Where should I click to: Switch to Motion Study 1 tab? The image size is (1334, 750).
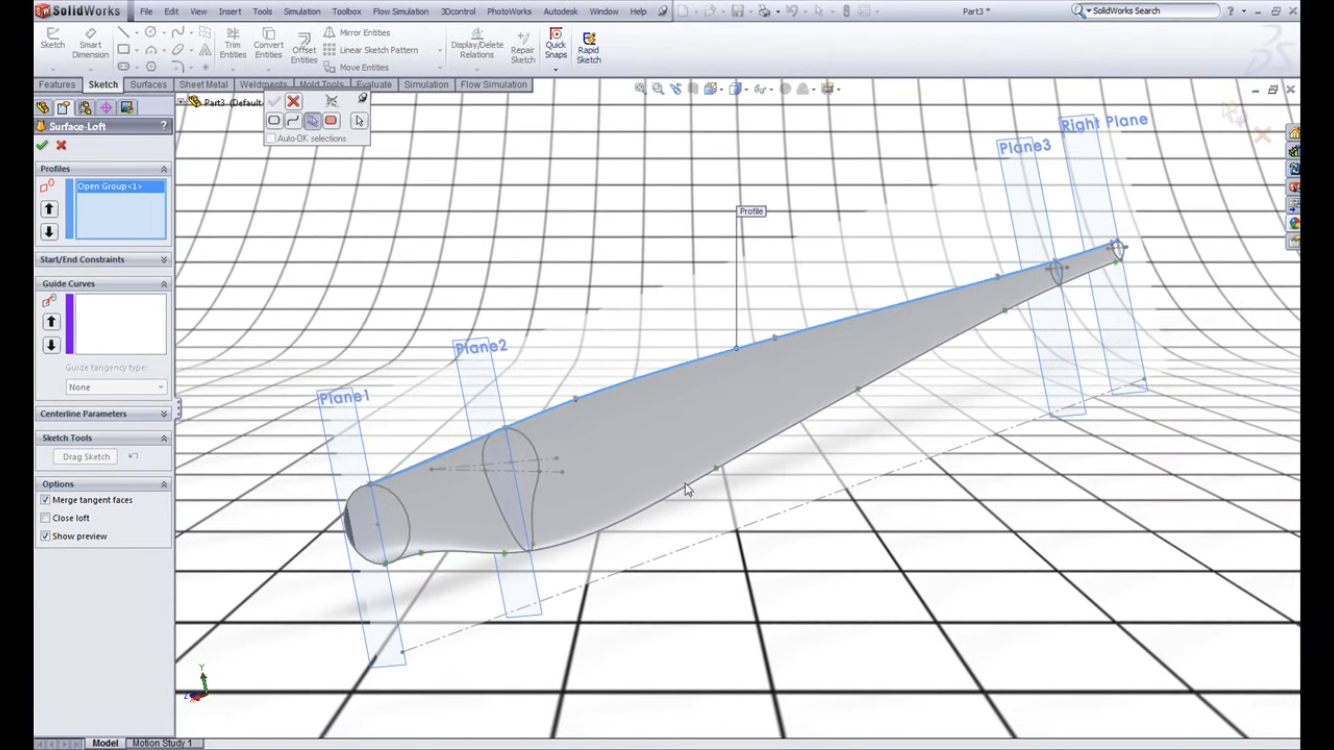[x=161, y=743]
